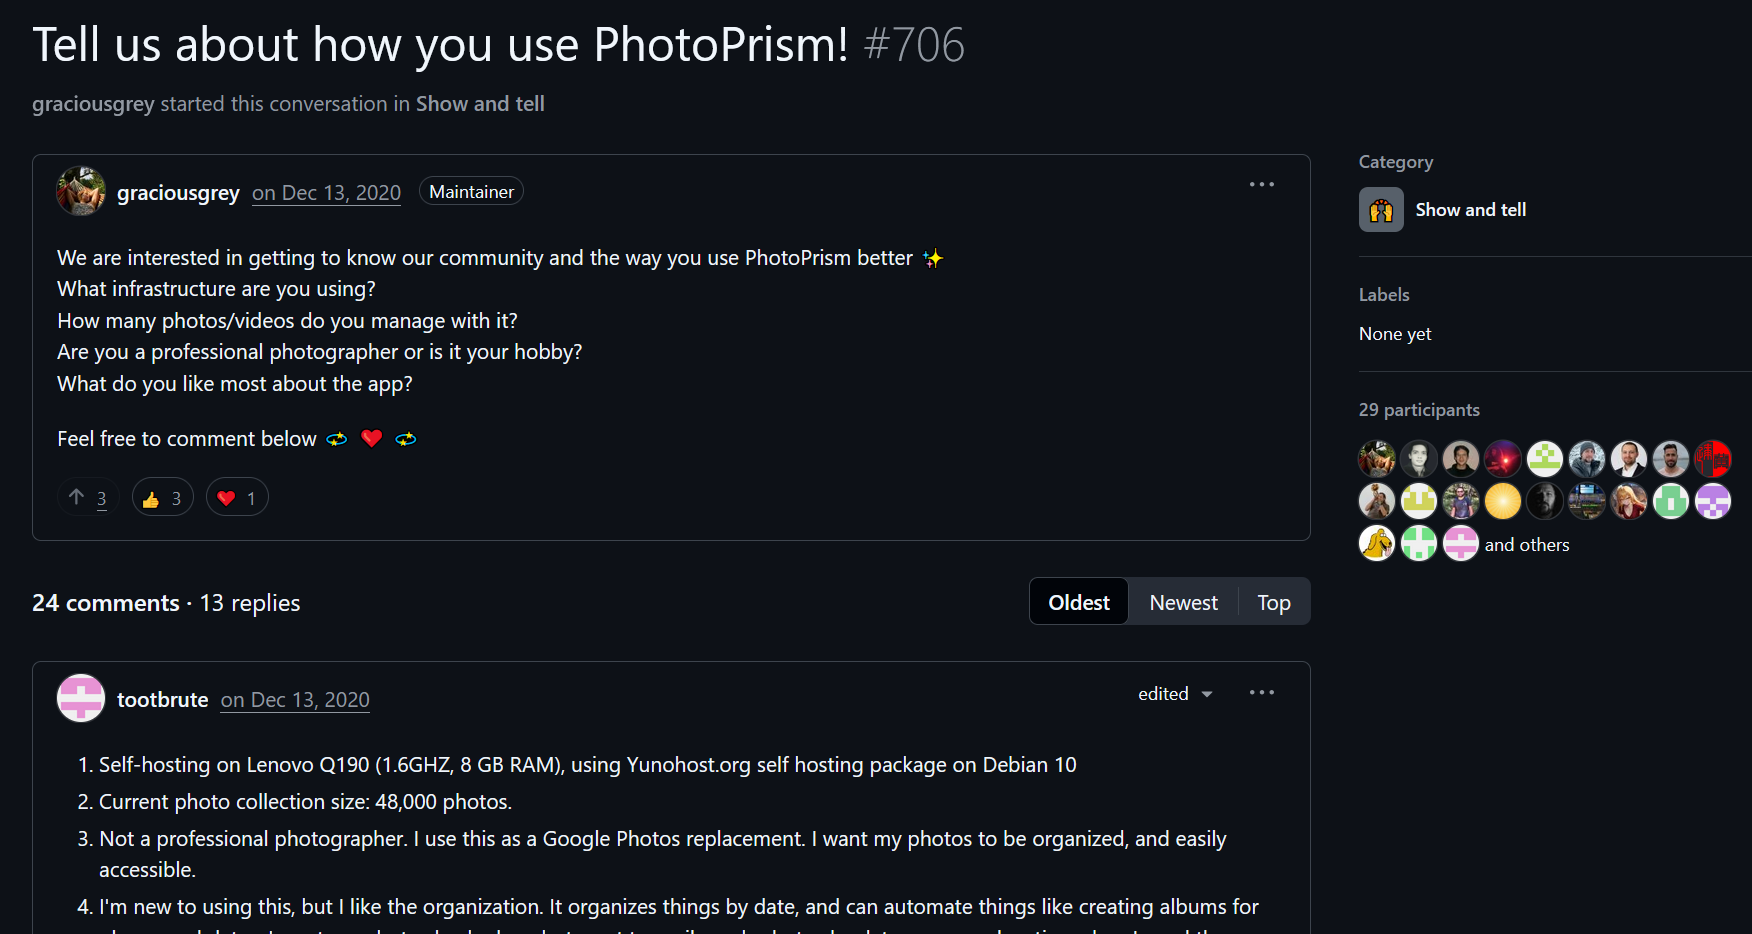Click the vote count under the upvote arrow
This screenshot has height=934, width=1752.
click(101, 498)
